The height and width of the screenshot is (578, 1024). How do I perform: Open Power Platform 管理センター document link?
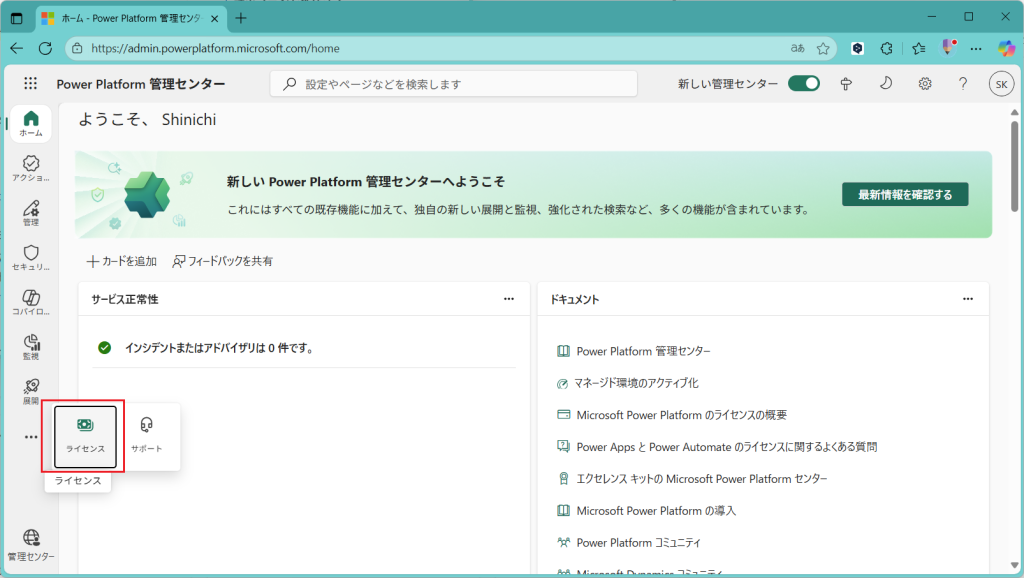coord(643,351)
